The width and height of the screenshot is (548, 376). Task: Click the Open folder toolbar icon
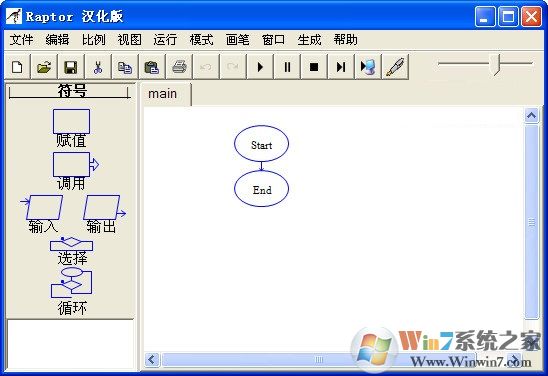tap(44, 66)
